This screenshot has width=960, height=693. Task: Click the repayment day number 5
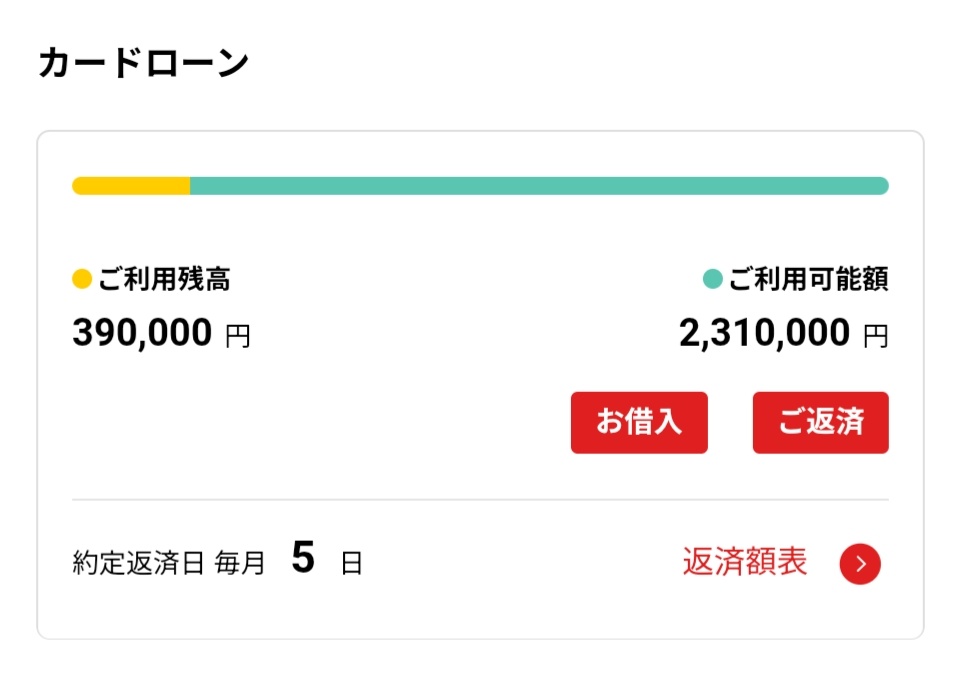pyautogui.click(x=303, y=559)
